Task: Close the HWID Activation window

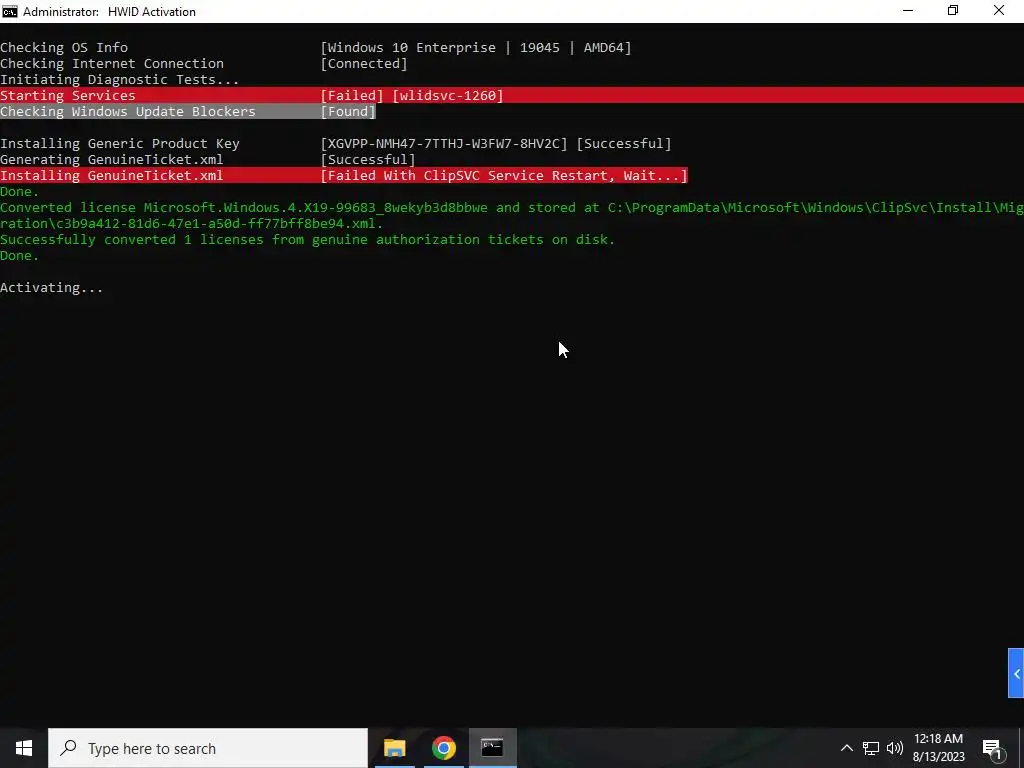Action: tap(999, 11)
